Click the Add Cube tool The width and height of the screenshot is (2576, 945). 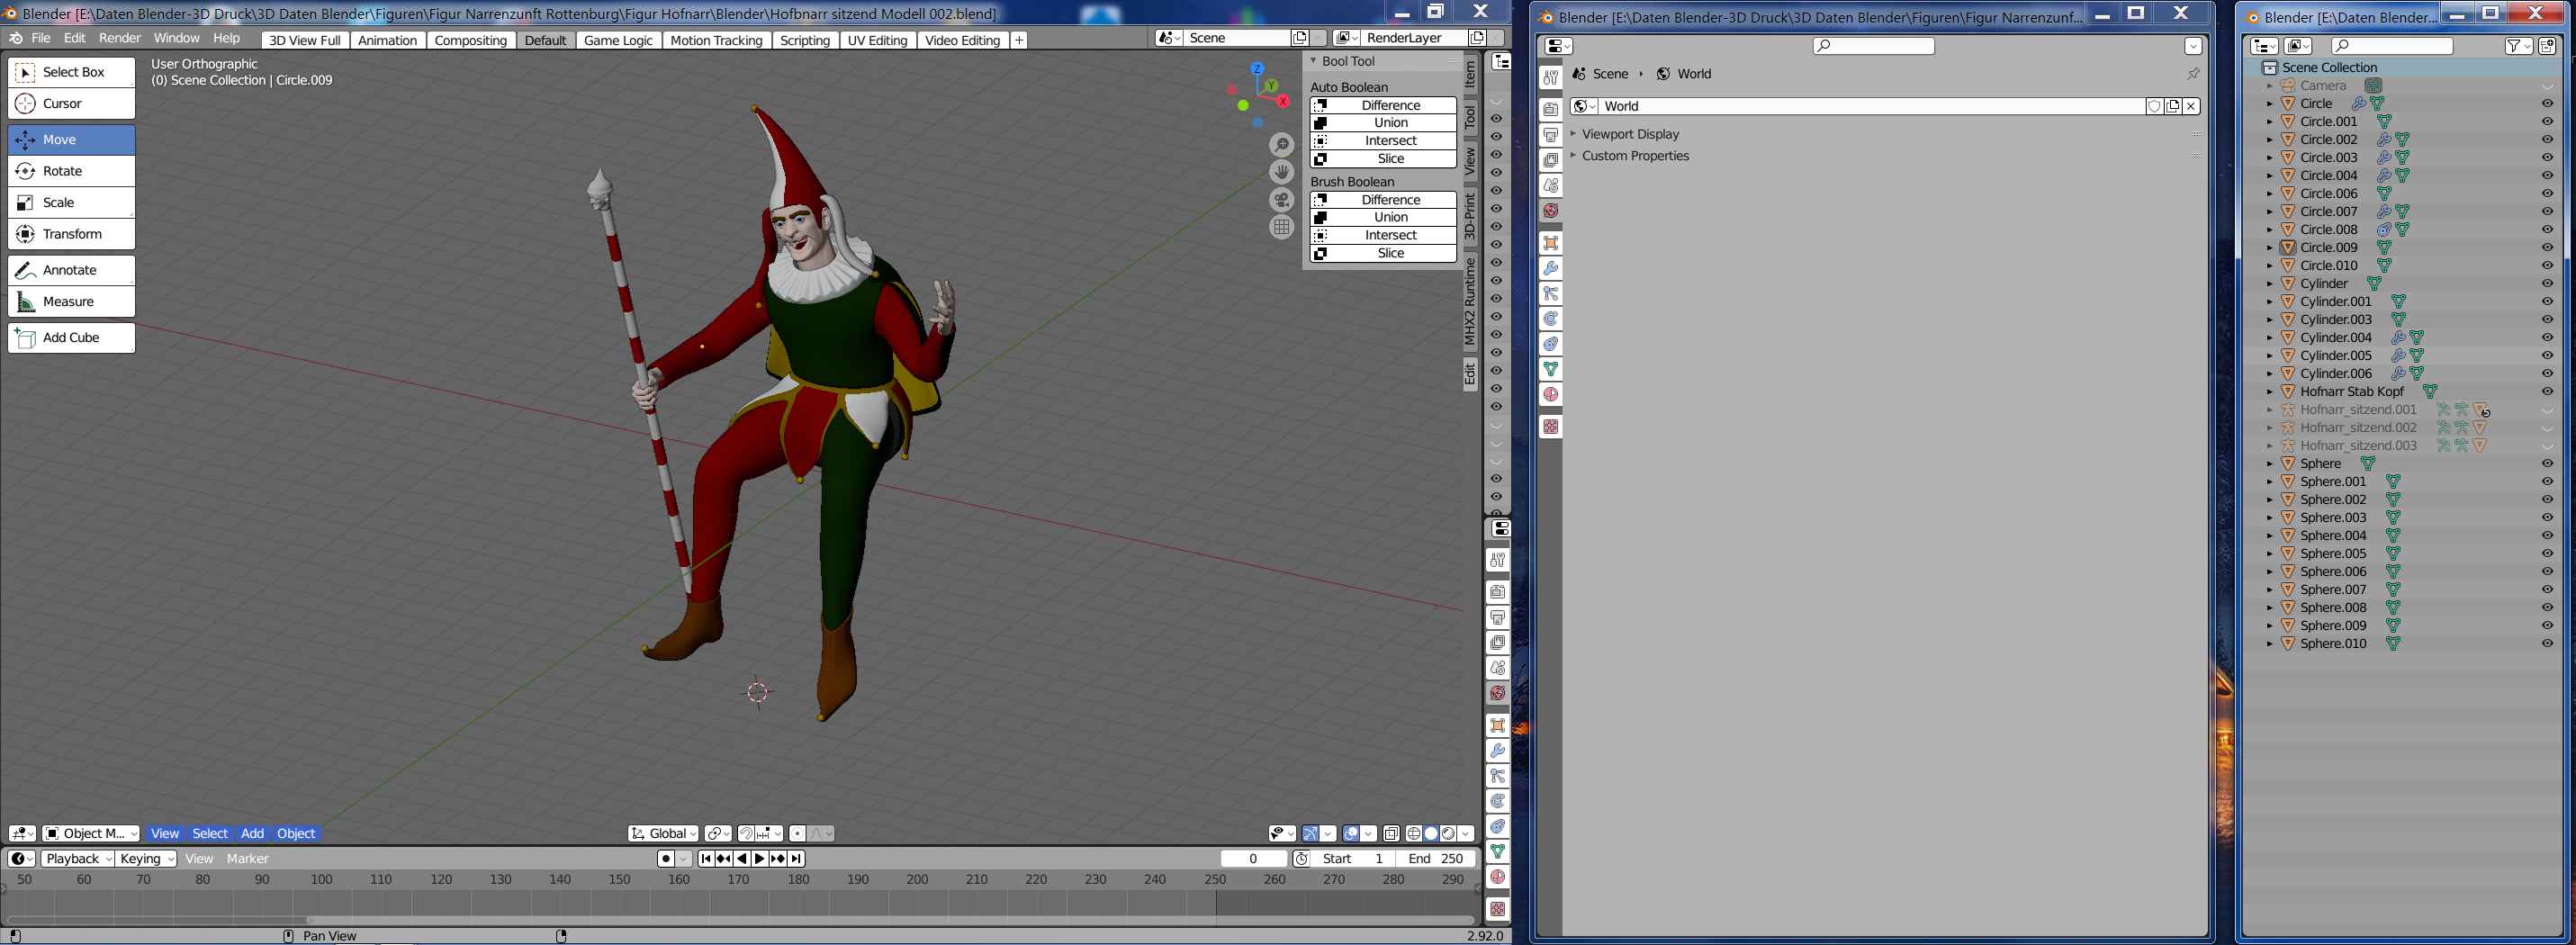(x=71, y=338)
